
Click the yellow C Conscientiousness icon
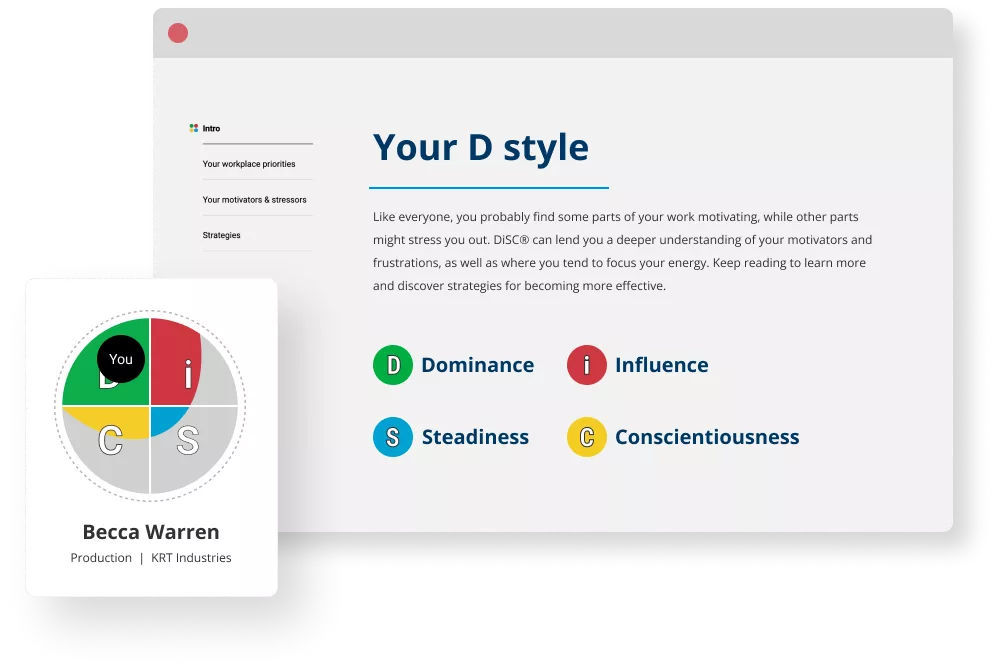click(x=586, y=437)
